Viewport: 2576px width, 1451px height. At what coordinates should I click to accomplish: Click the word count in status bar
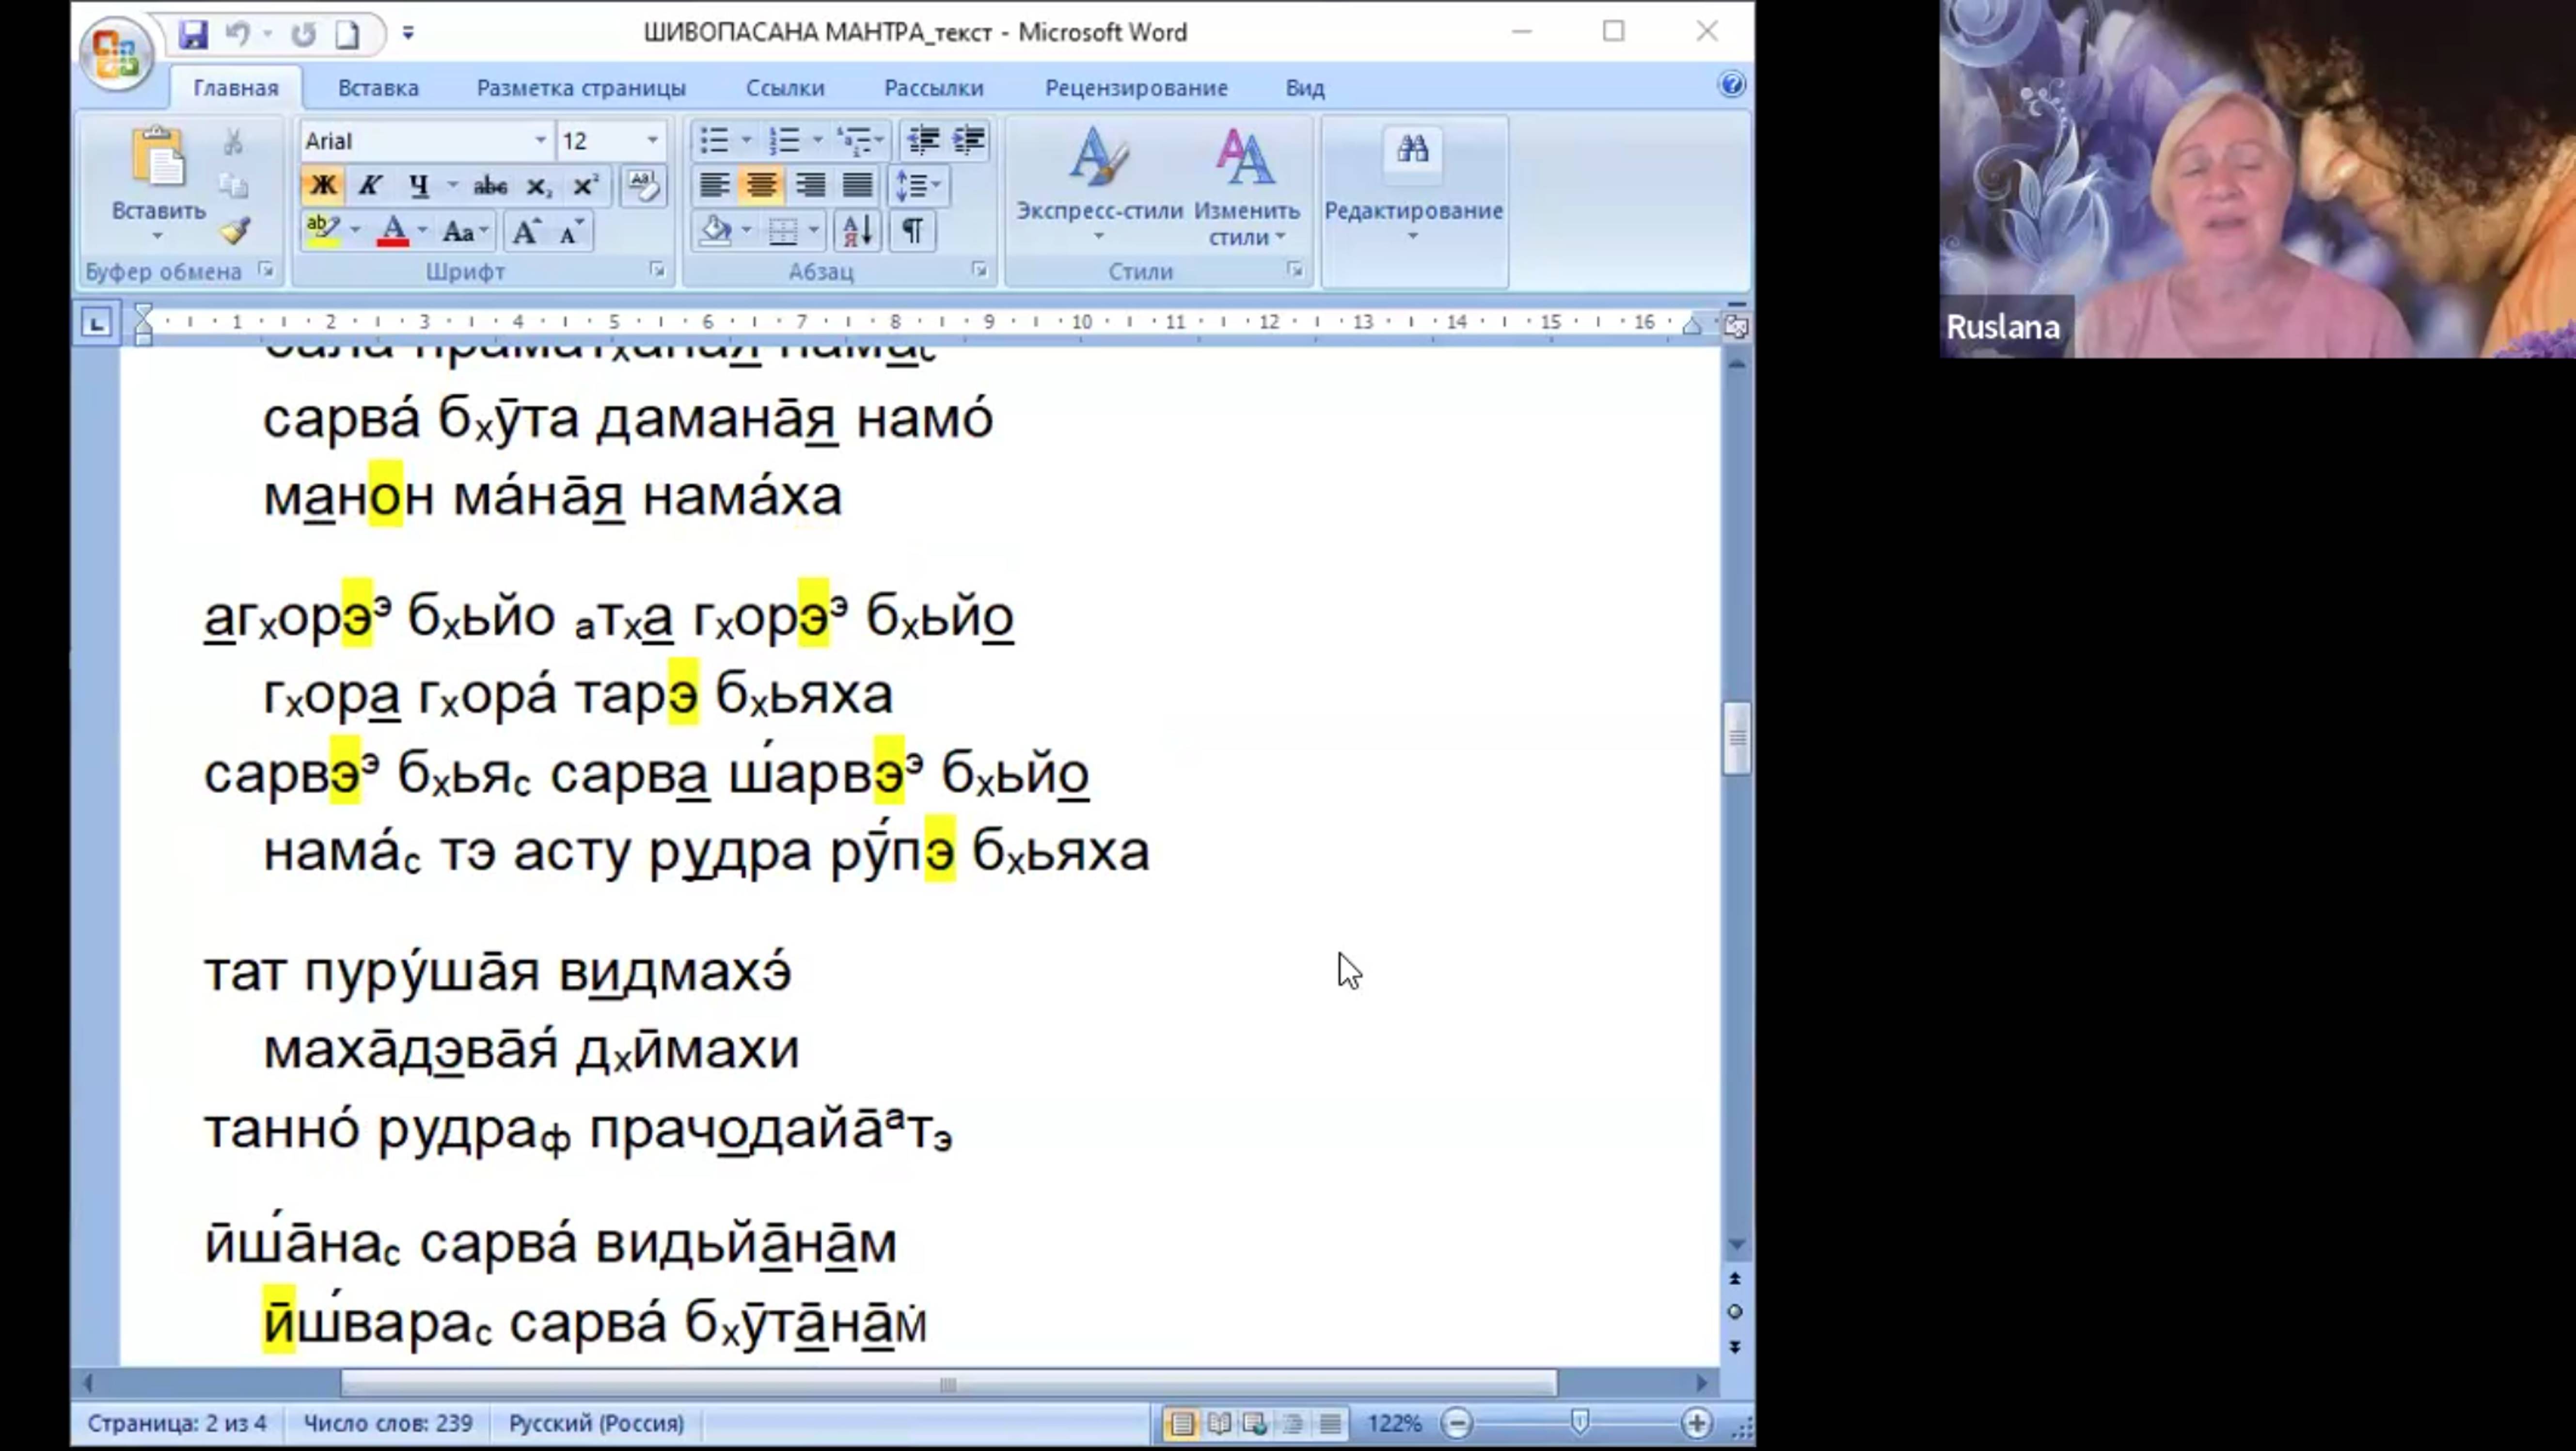388,1422
